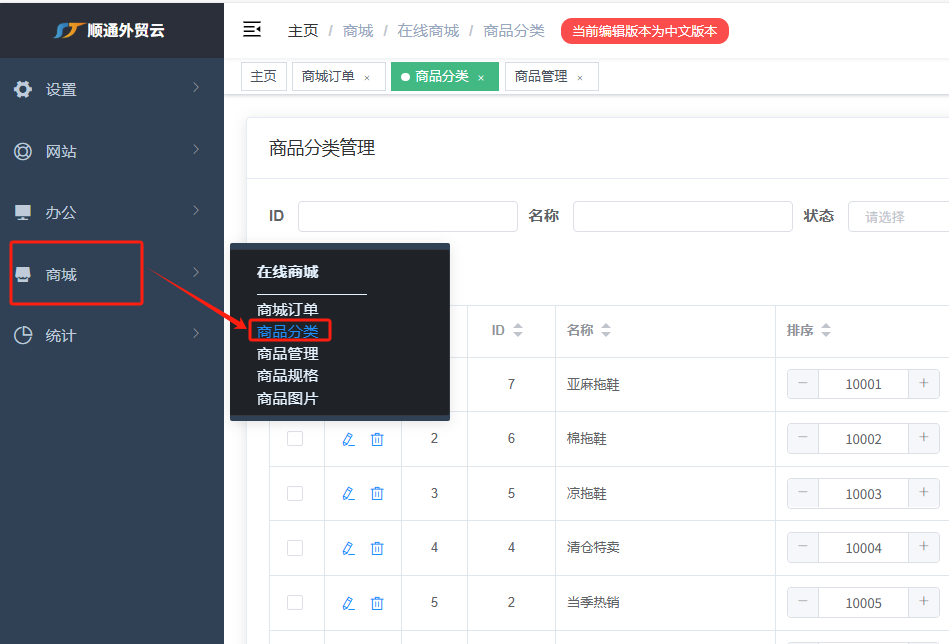Click 商品分类 in the breadcrumb
Image resolution: width=949 pixels, height=644 pixels.
tap(514, 31)
